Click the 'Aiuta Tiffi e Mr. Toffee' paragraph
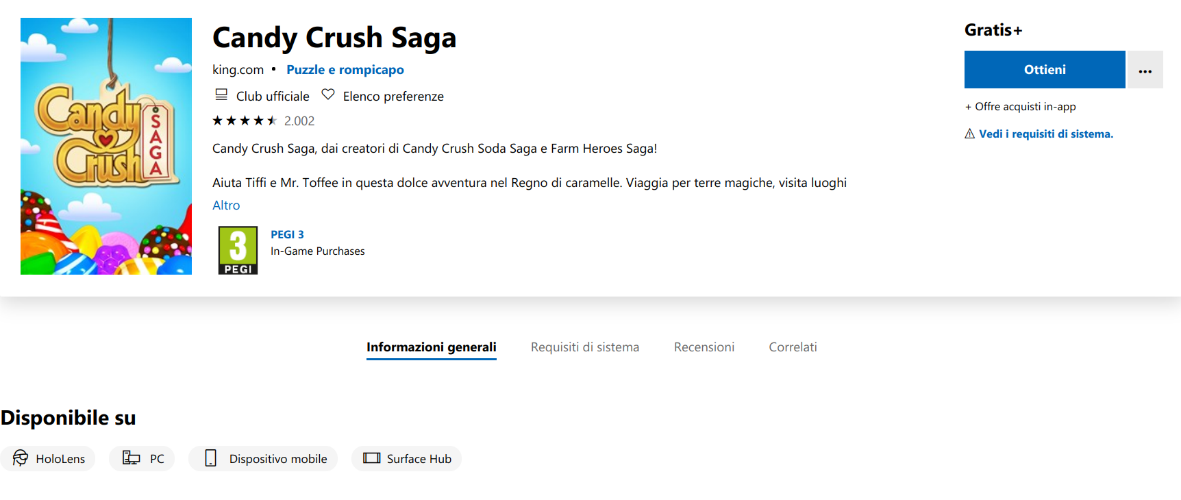This screenshot has width=1181, height=500. 530,182
